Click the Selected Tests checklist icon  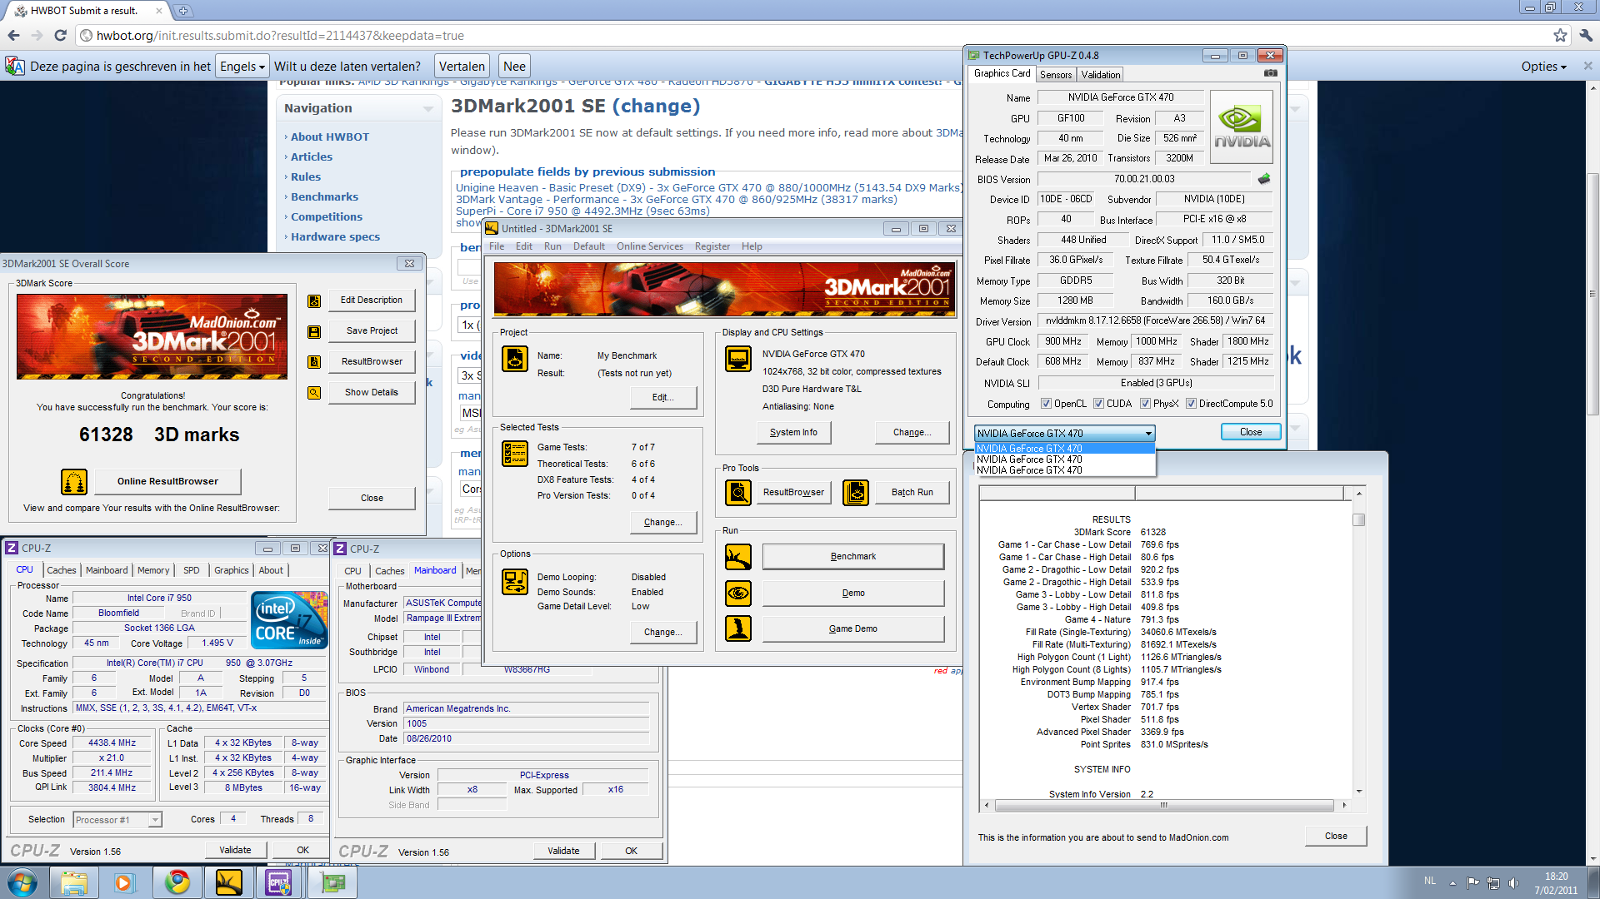(x=515, y=454)
